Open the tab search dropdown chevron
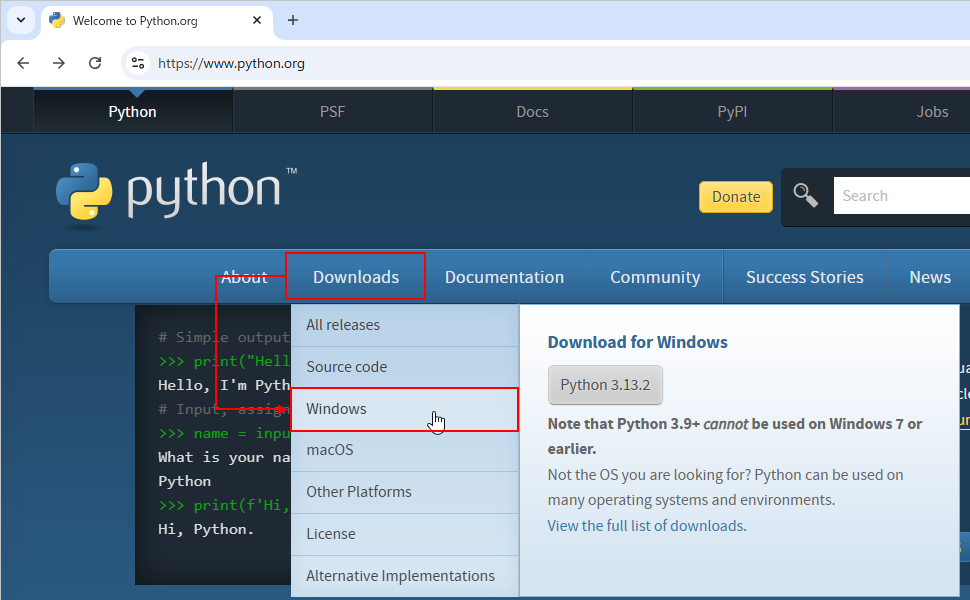 pos(20,20)
